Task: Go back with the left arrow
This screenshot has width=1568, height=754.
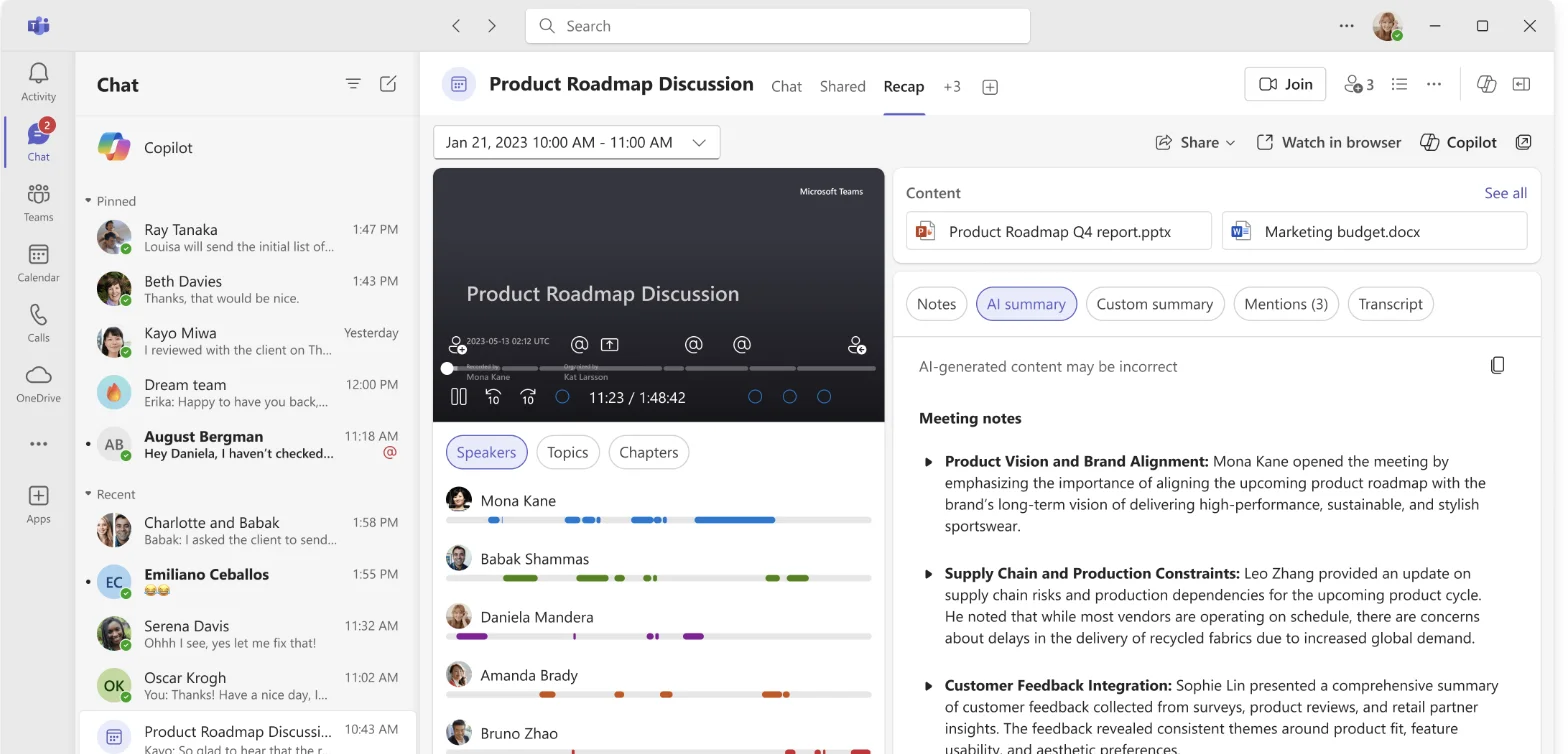Action: (456, 26)
